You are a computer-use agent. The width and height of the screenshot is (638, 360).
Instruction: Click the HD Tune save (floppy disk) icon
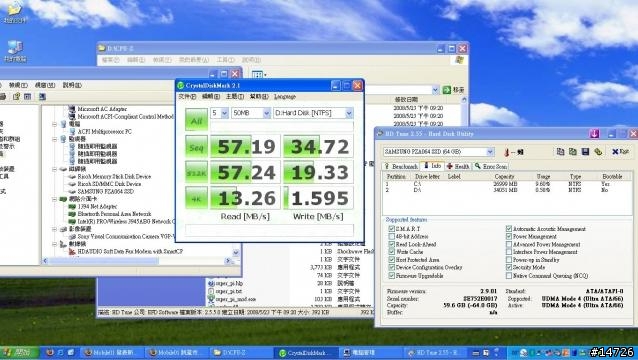[x=585, y=152]
